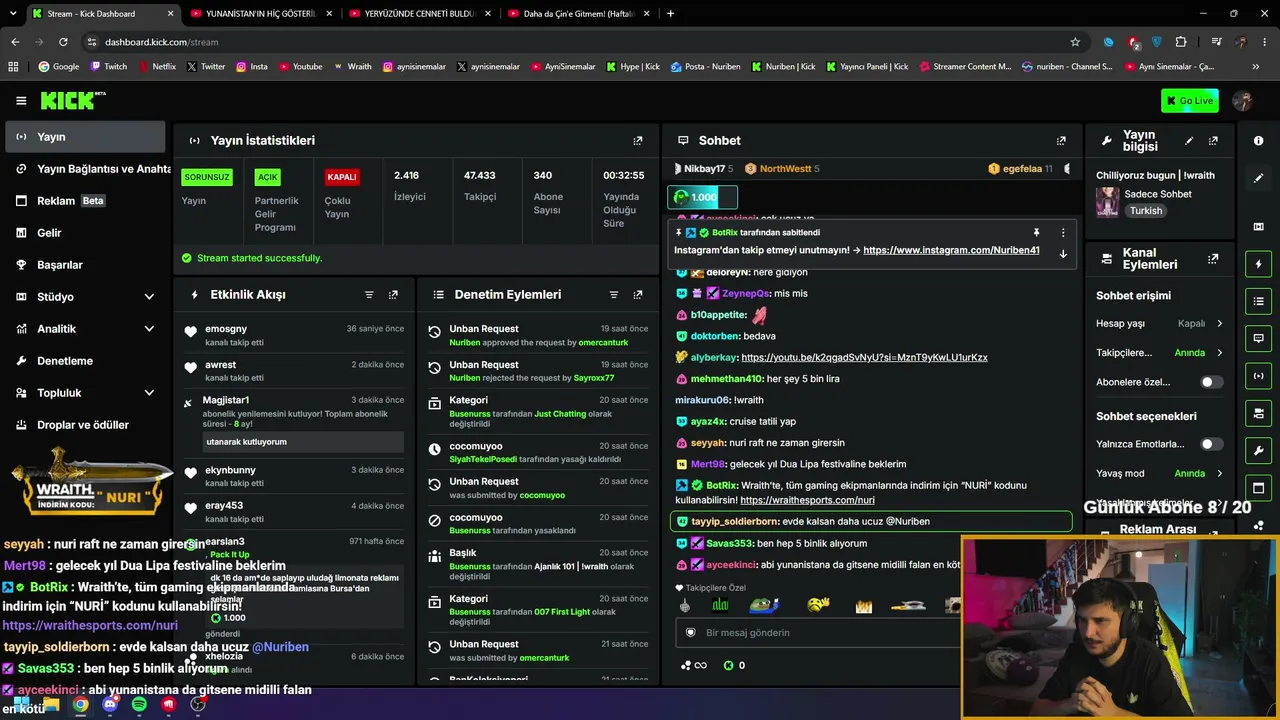Image resolution: width=1280 pixels, height=720 pixels.
Task: Open Spotify from the taskbar
Action: click(x=139, y=705)
